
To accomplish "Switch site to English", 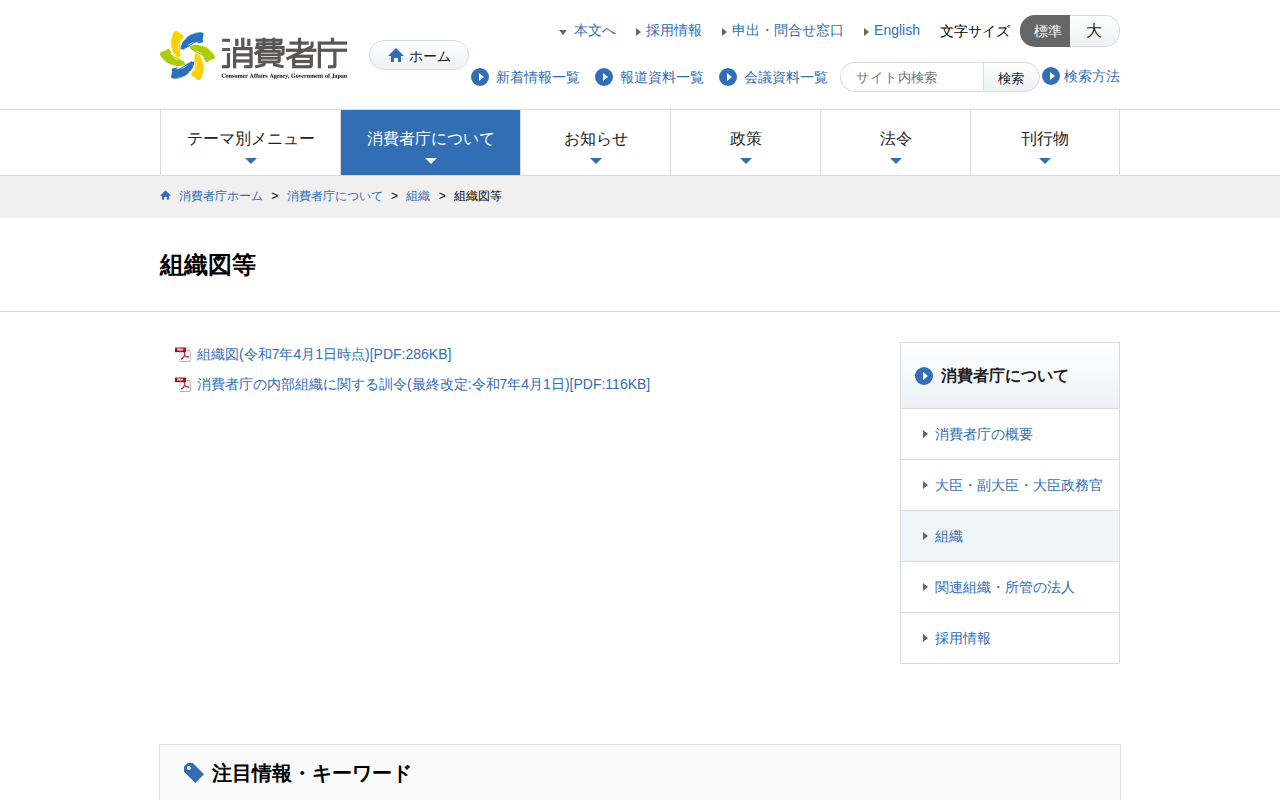I will [897, 31].
